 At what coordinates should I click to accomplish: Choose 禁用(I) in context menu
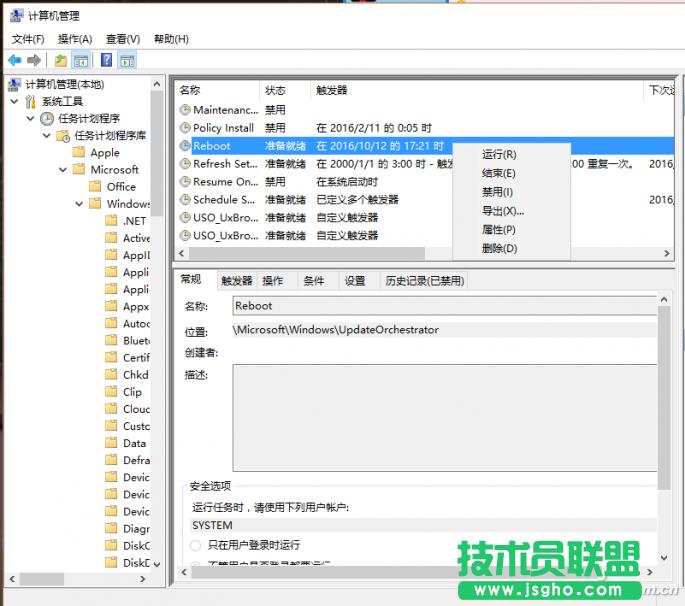[x=497, y=192]
